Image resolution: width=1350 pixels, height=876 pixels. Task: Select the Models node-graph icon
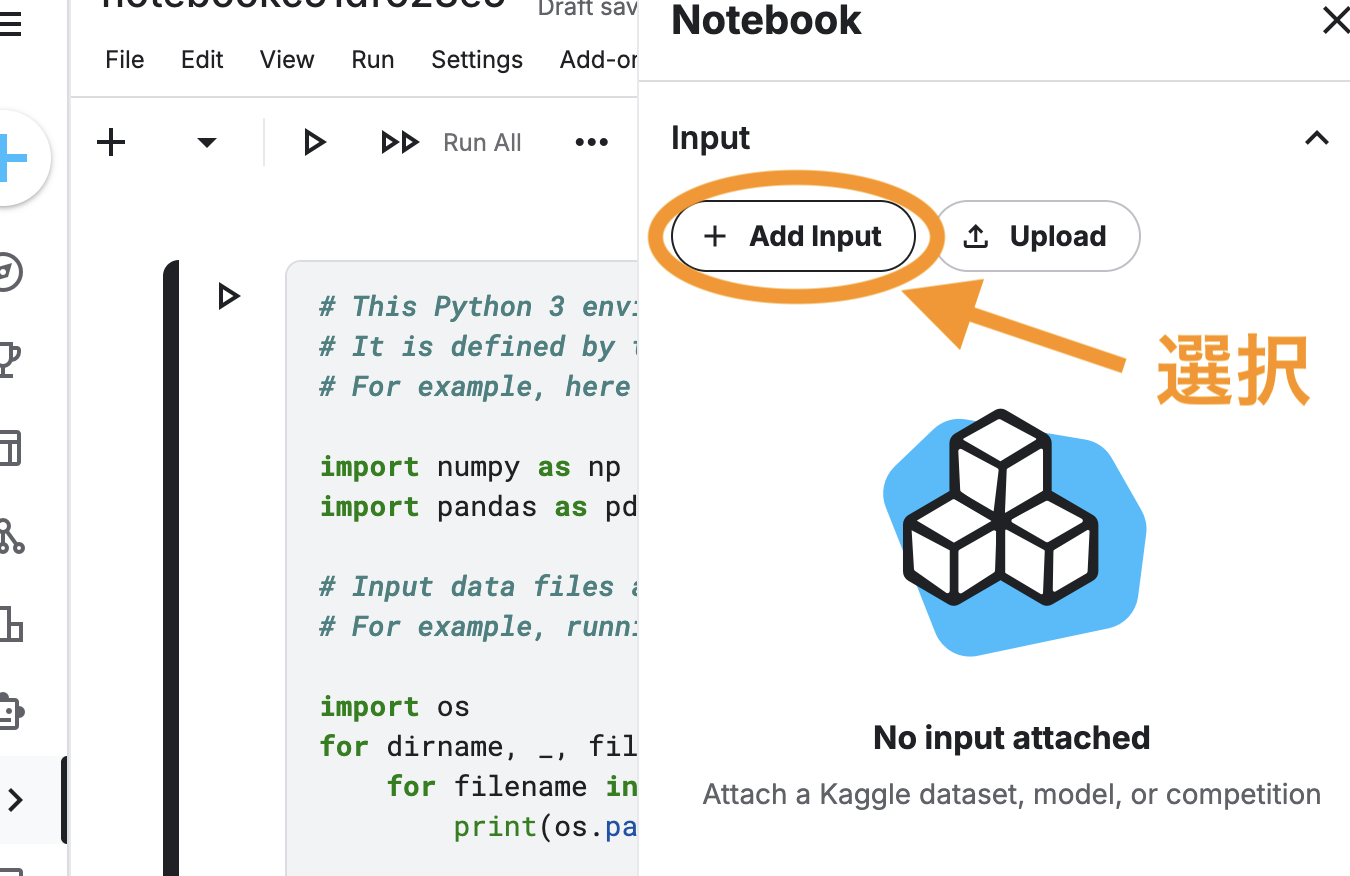point(11,536)
